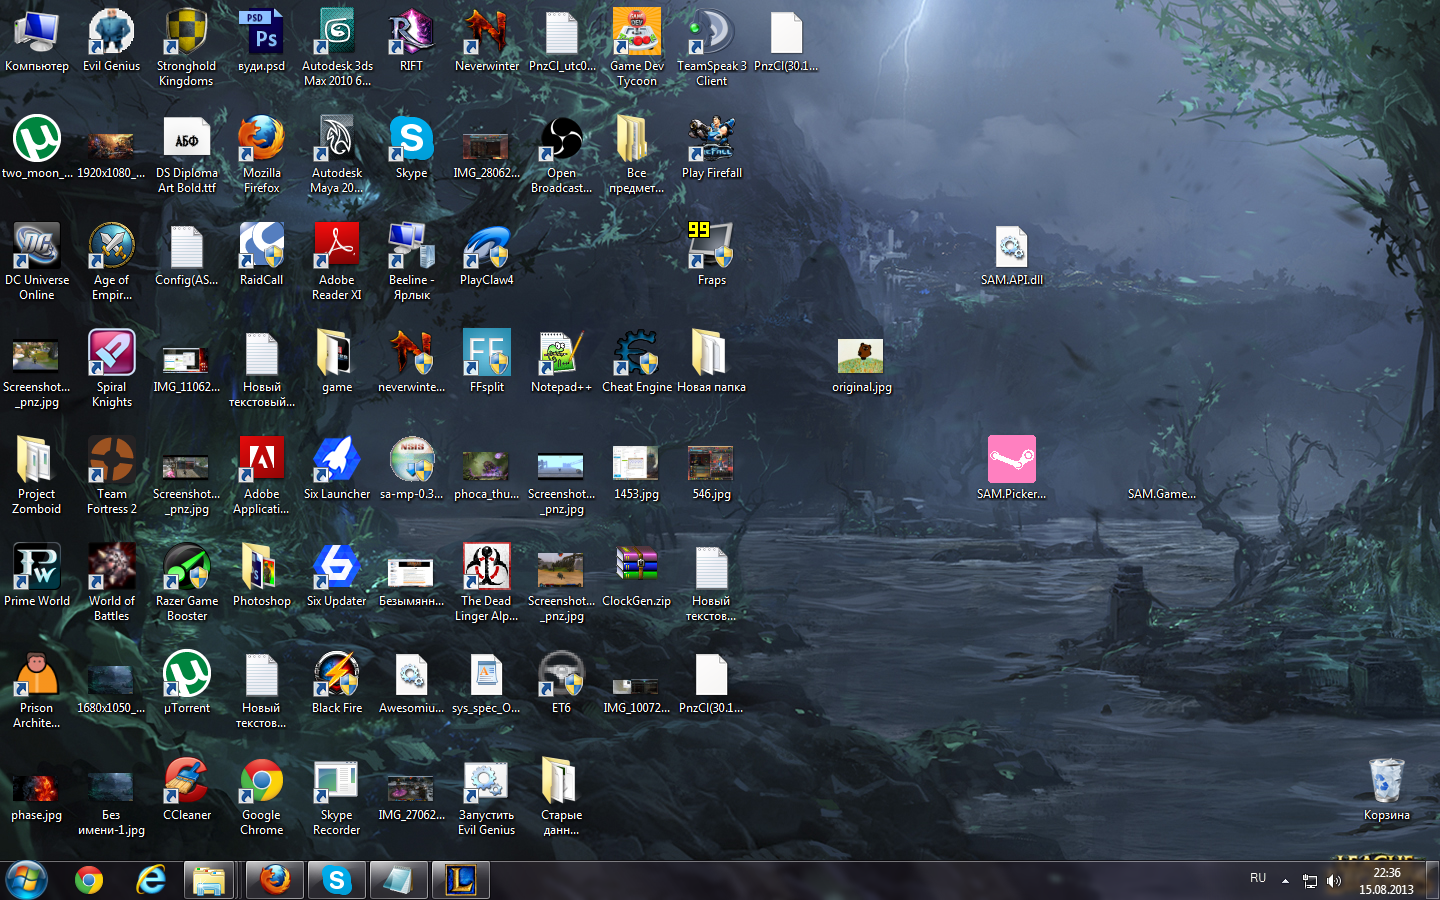Select the Stronghold Kingdoms shortcut
The height and width of the screenshot is (900, 1440).
[186, 47]
